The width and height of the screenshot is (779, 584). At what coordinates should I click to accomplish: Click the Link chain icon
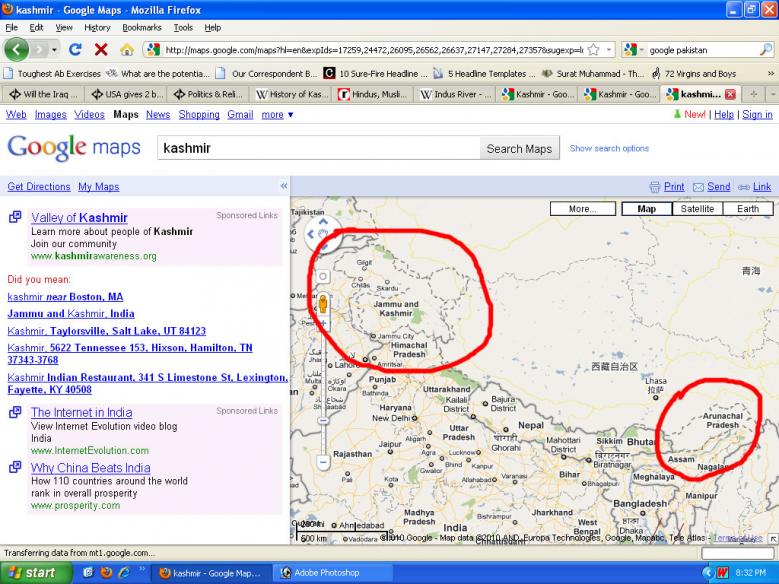(x=744, y=187)
